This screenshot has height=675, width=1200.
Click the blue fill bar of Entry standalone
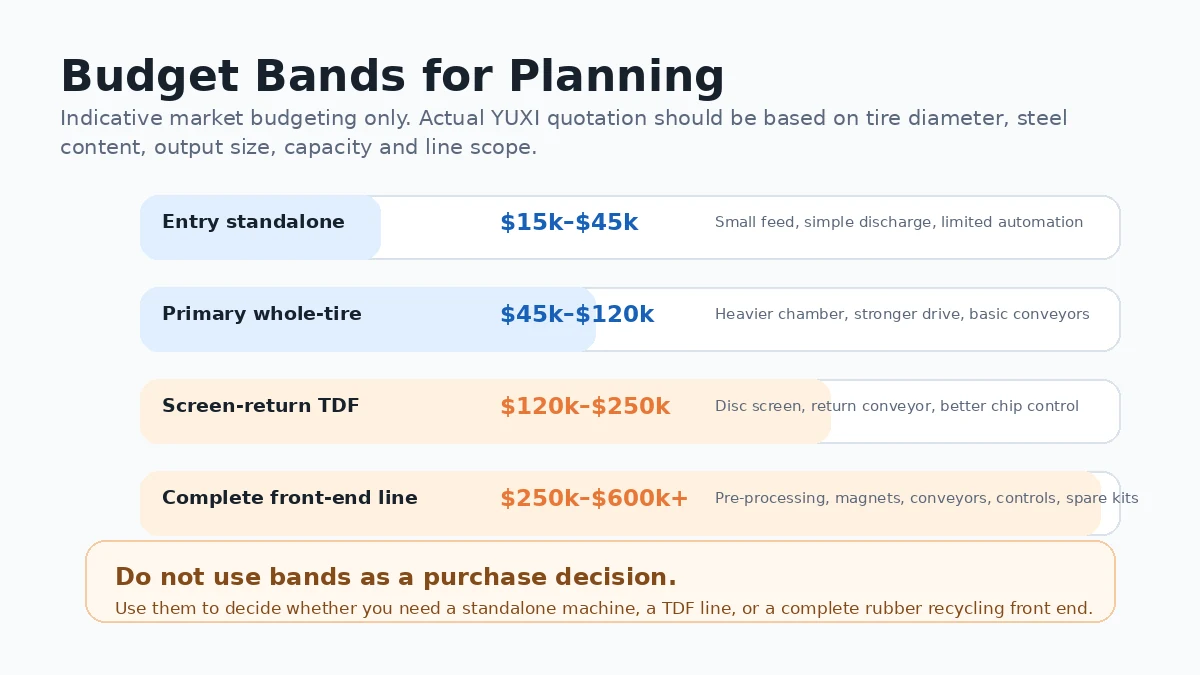260,227
